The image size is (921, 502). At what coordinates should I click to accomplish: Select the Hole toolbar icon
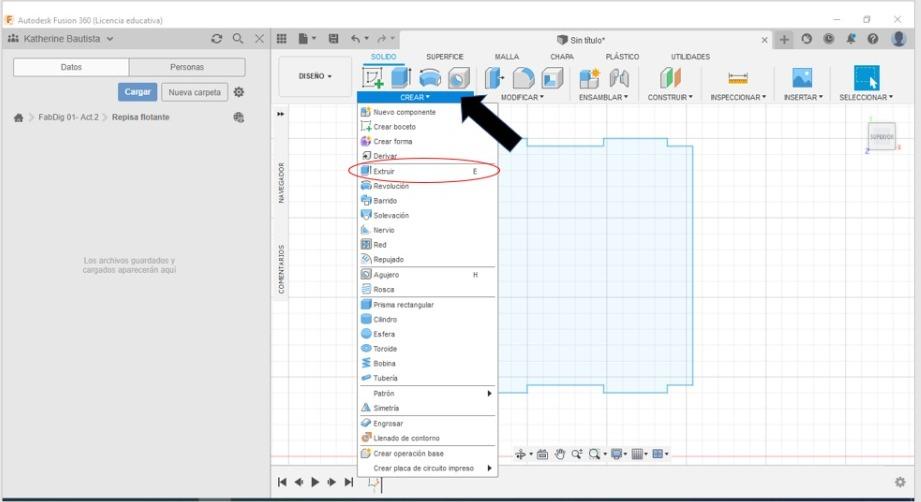click(x=459, y=78)
